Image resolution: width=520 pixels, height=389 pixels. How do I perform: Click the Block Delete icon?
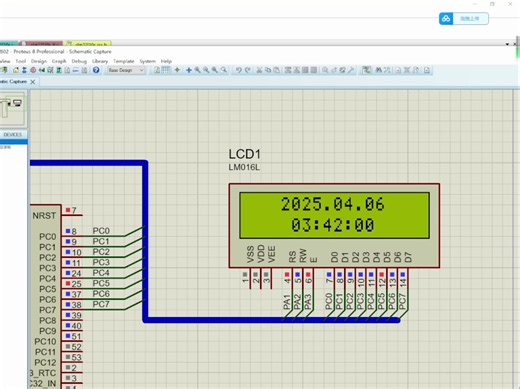[314, 70]
